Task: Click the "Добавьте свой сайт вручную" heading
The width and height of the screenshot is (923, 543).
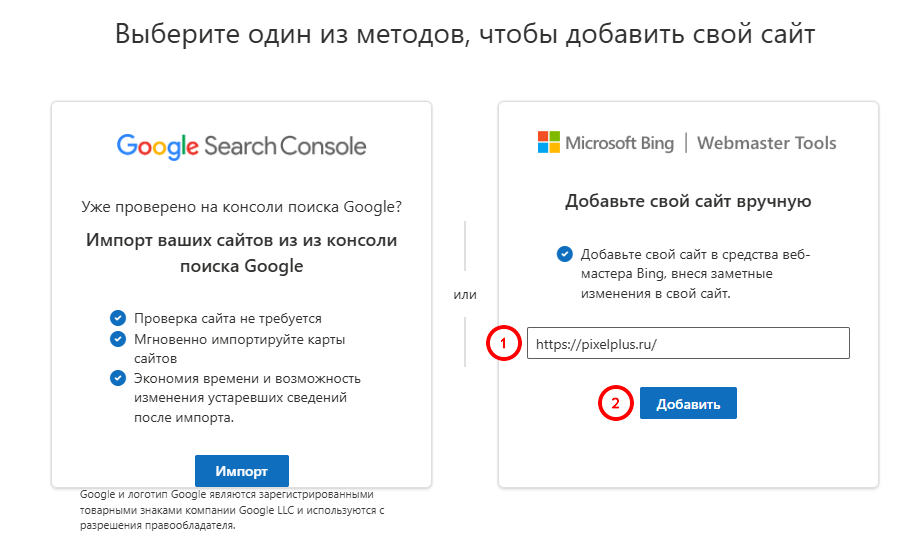Action: coord(688,201)
